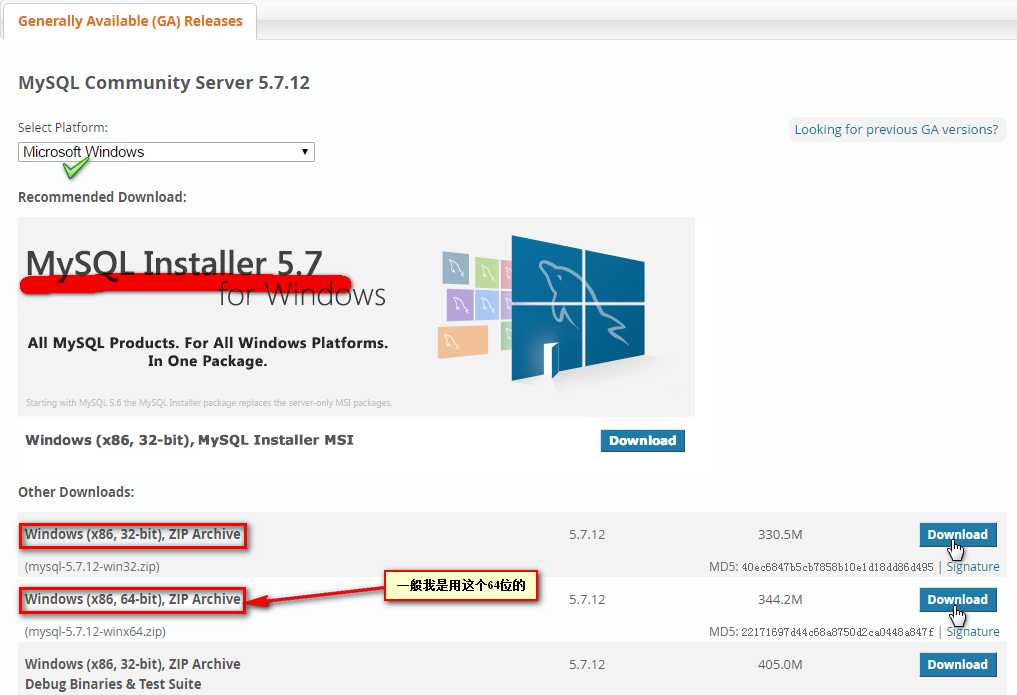This screenshot has height=695, width=1017.
Task: Open the Generally Available (GA) Releases tab
Action: click(130, 21)
